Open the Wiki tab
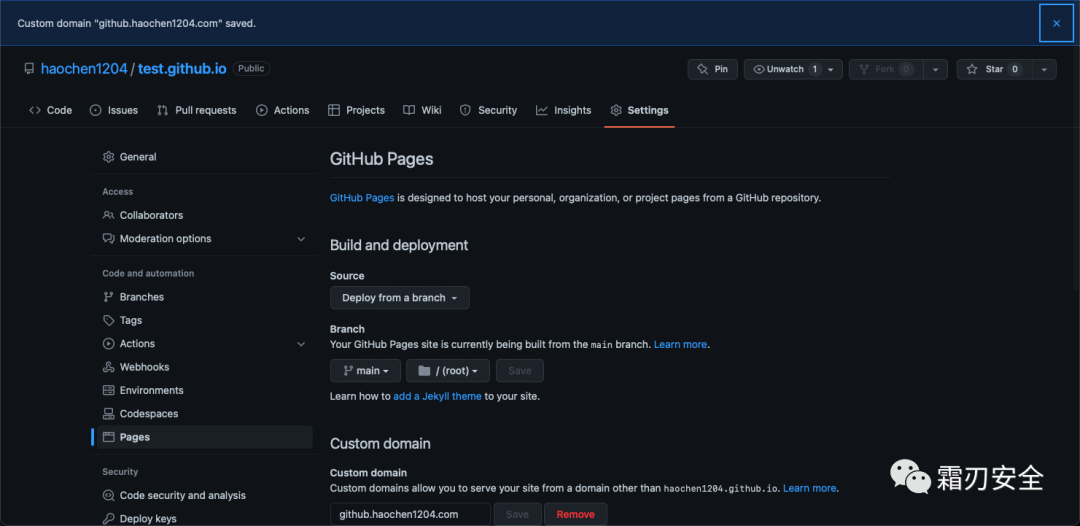 coord(422,110)
